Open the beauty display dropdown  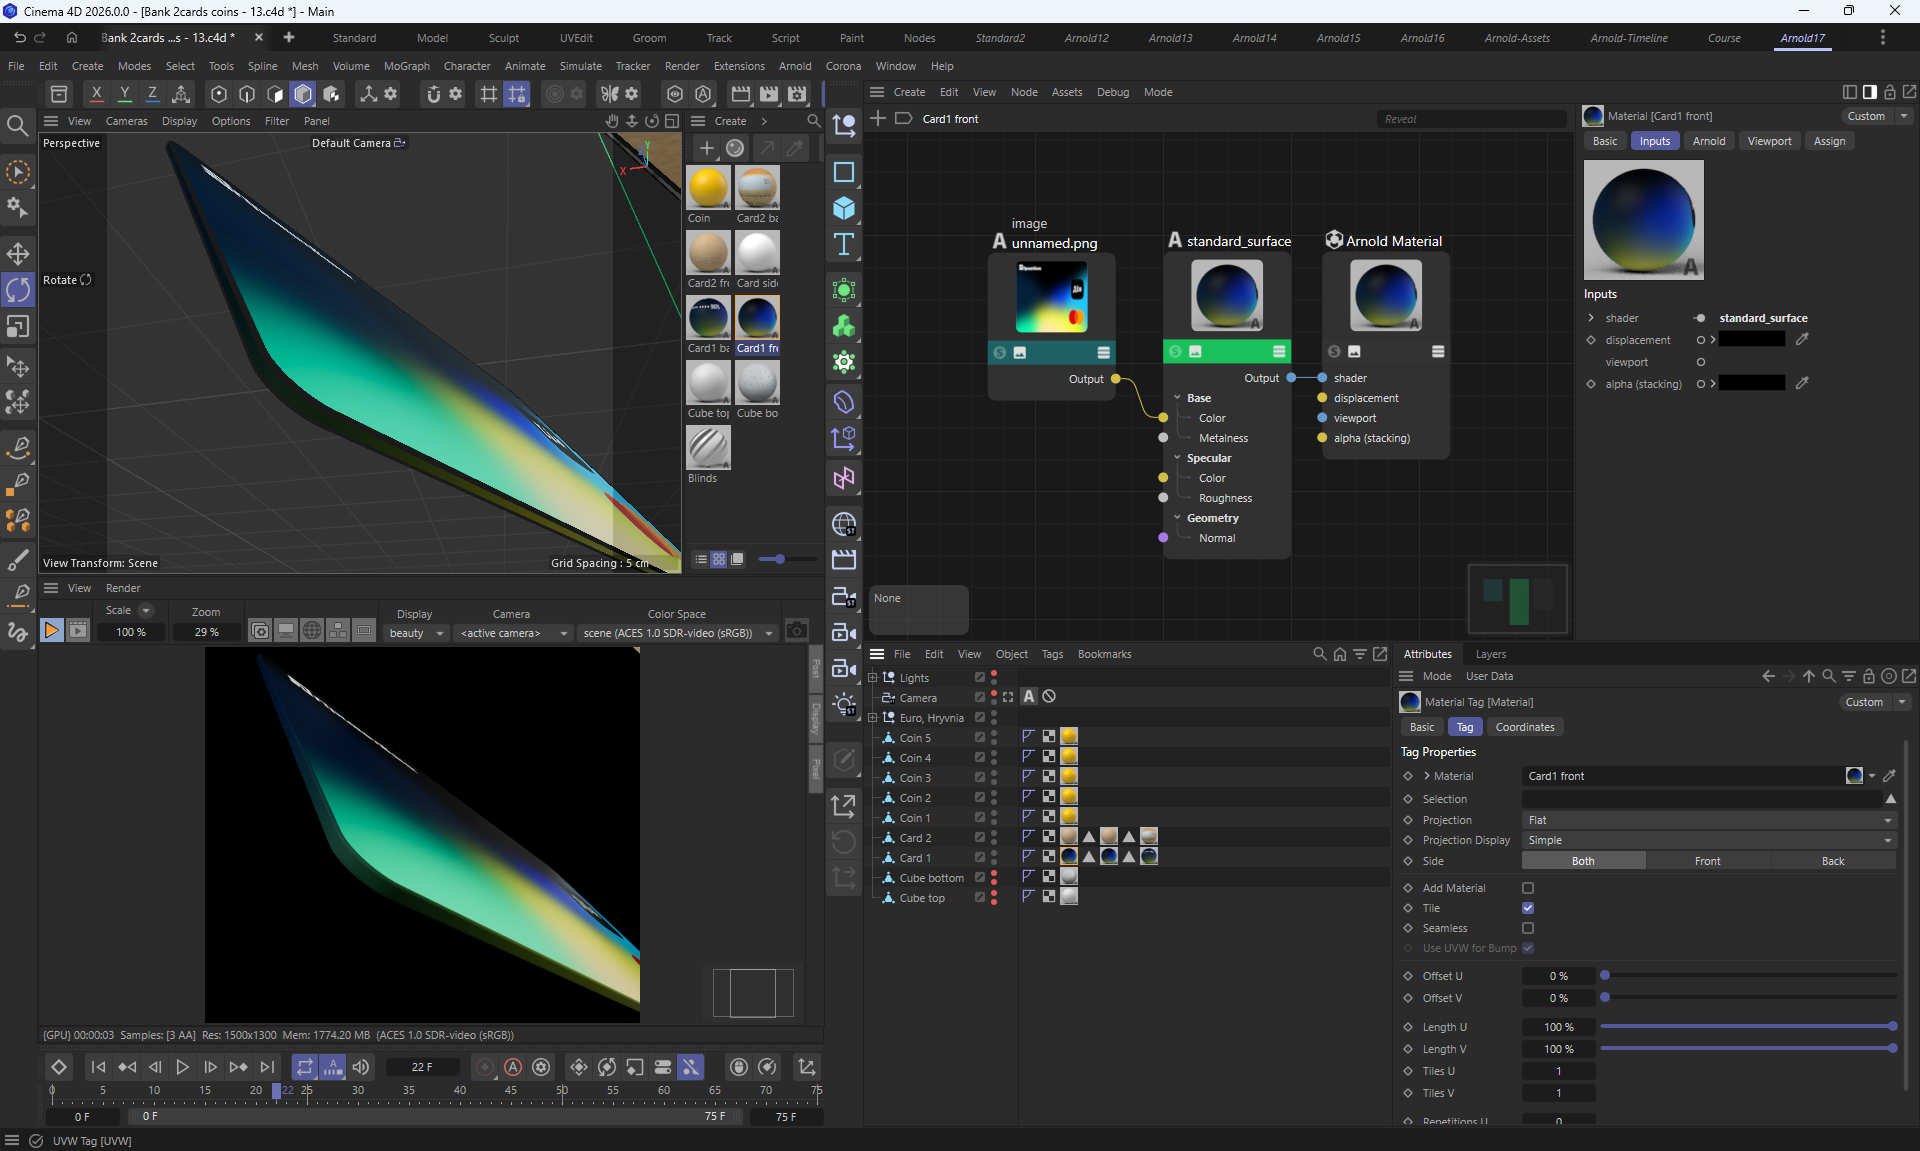click(x=416, y=633)
